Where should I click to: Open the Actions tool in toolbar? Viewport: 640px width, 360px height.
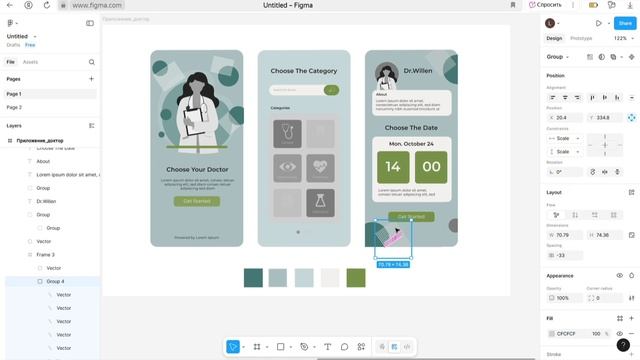pyautogui.click(x=361, y=347)
